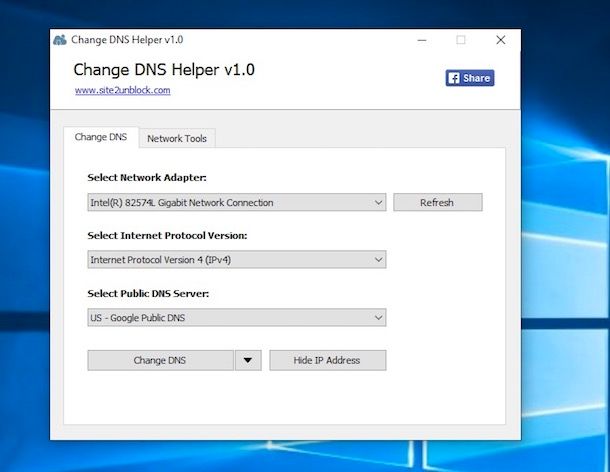Image resolution: width=610 pixels, height=472 pixels.
Task: Open the Select Network Adapter dropdown
Action: point(237,202)
